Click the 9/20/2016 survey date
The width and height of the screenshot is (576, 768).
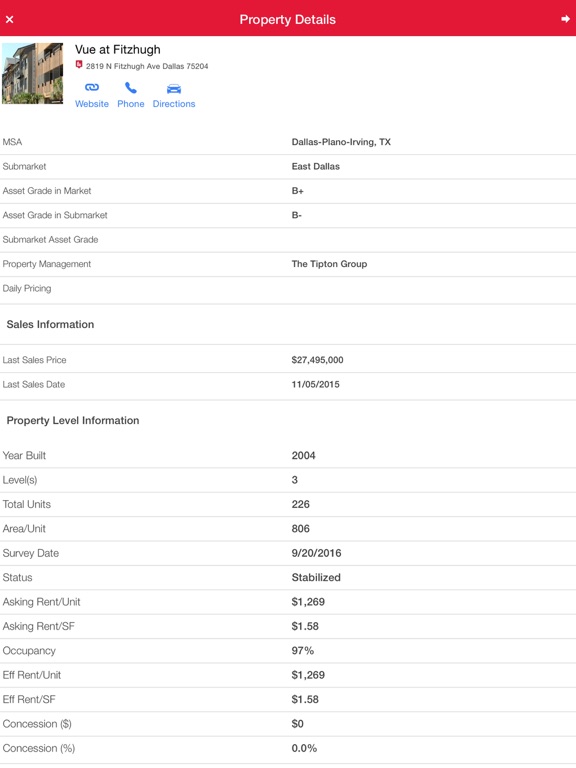pos(316,553)
